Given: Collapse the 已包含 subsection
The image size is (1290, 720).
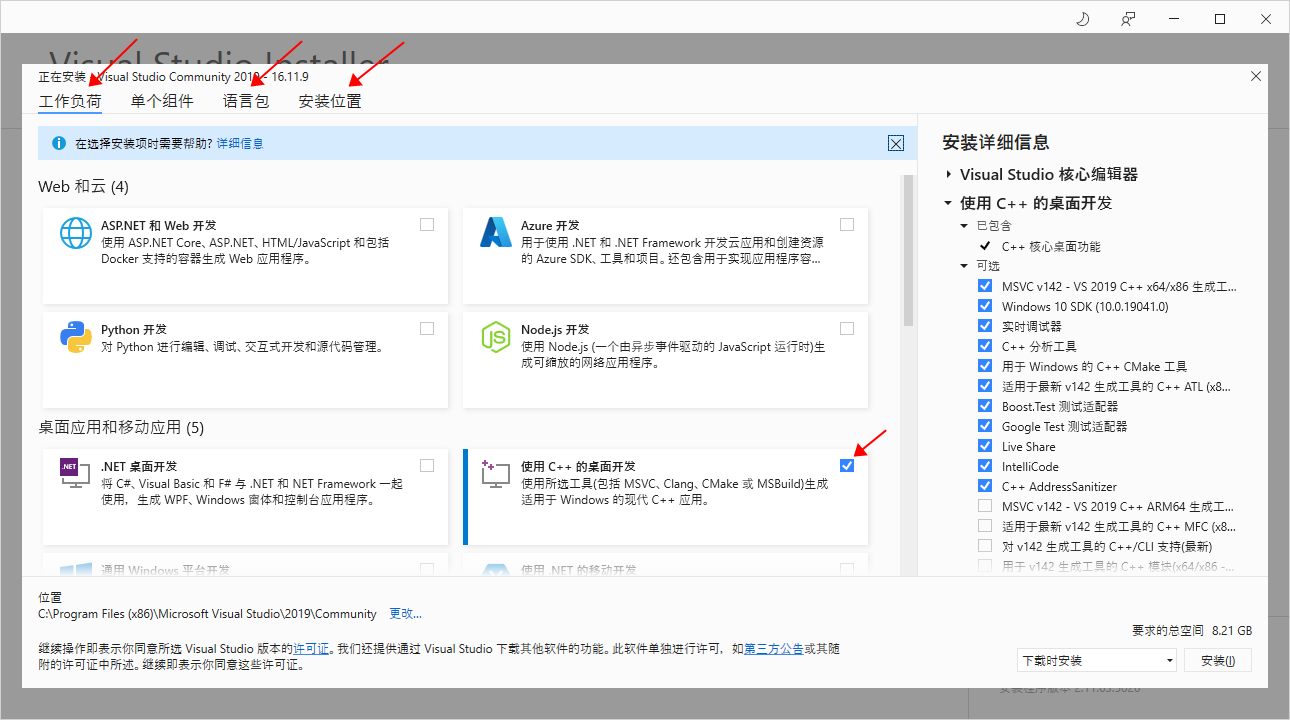Looking at the screenshot, I should (x=965, y=226).
